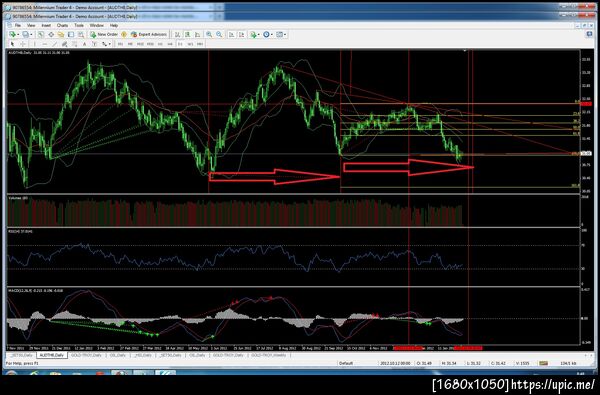
Task: Toggle the Expert Advisors button
Action: point(148,34)
